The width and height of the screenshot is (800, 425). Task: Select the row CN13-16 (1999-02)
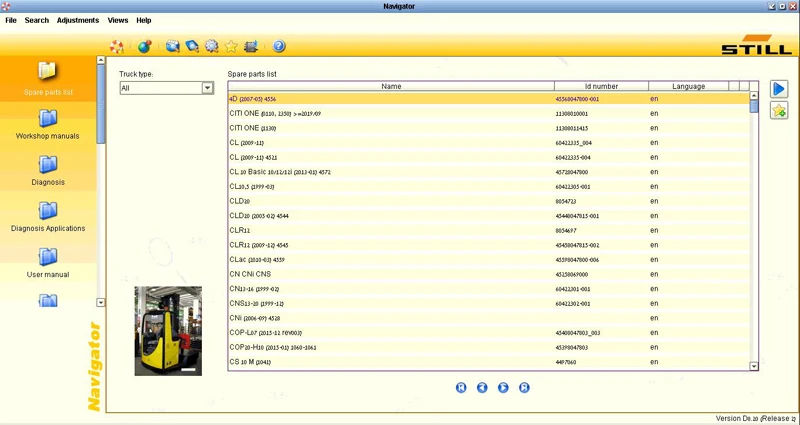tap(489, 289)
